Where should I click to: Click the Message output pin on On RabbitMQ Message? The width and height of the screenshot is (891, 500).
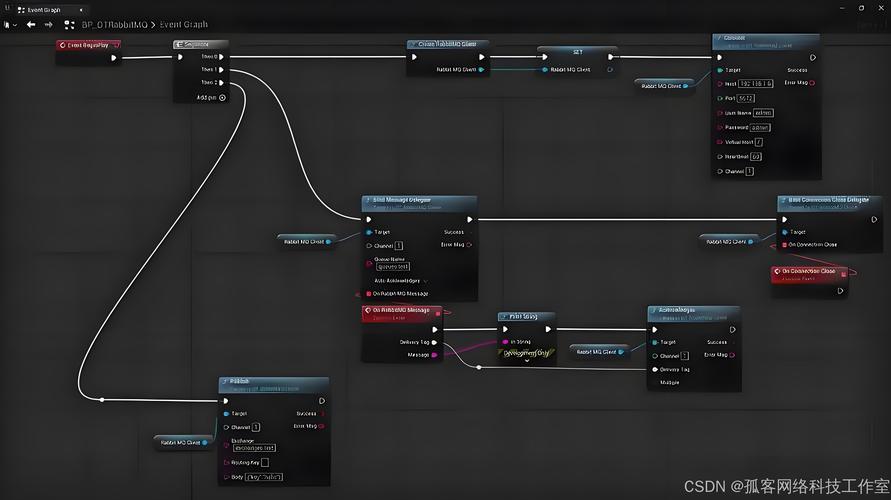pos(434,354)
